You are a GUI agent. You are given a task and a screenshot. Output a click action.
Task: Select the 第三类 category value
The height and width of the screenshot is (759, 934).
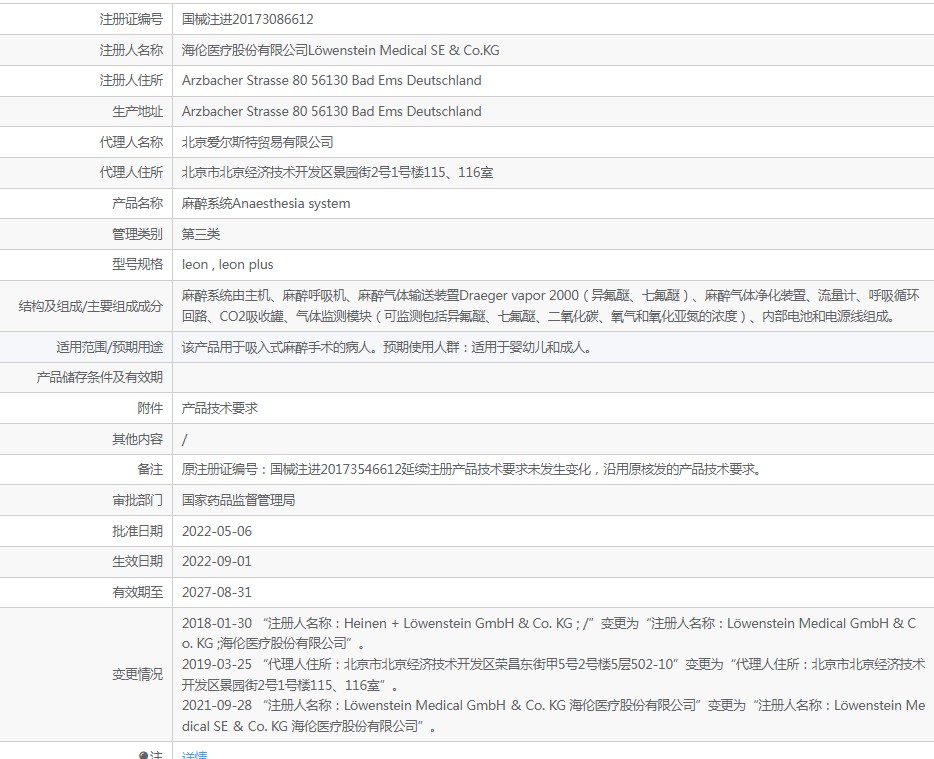pos(201,234)
